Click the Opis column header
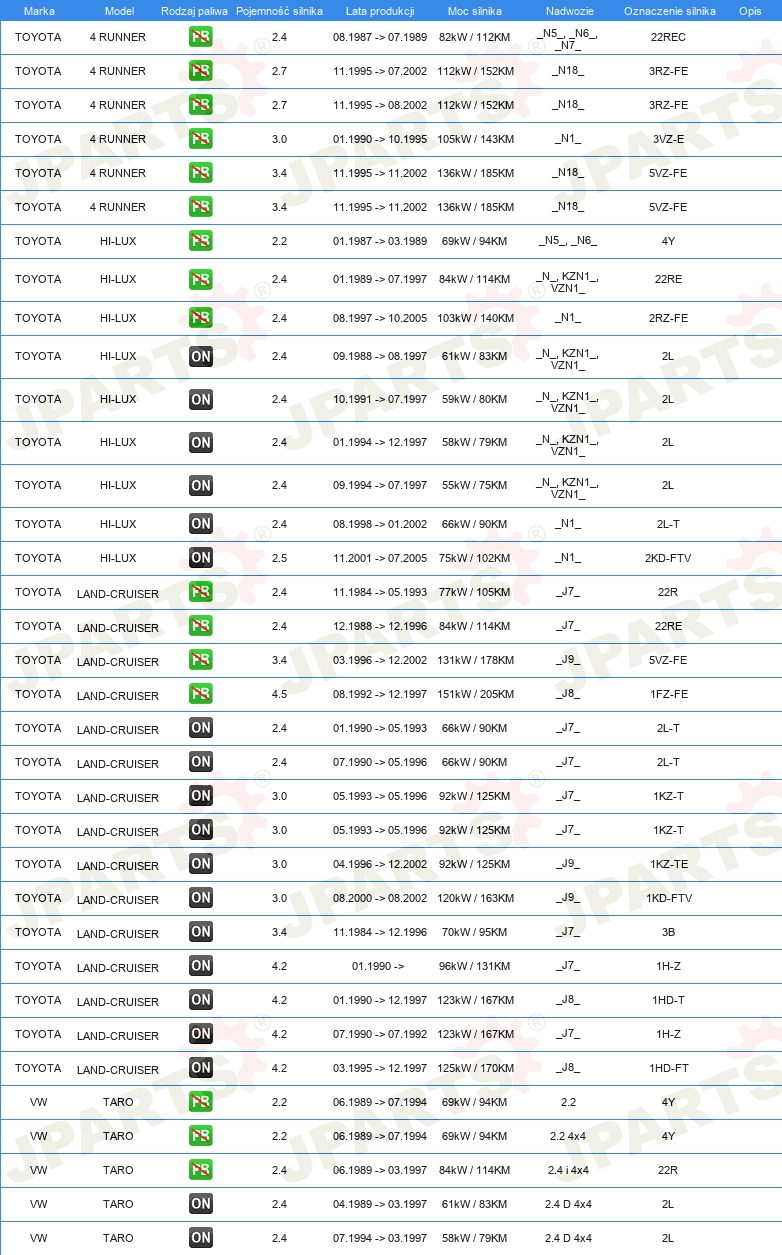Screen dimensions: 782x1255 pos(749,10)
